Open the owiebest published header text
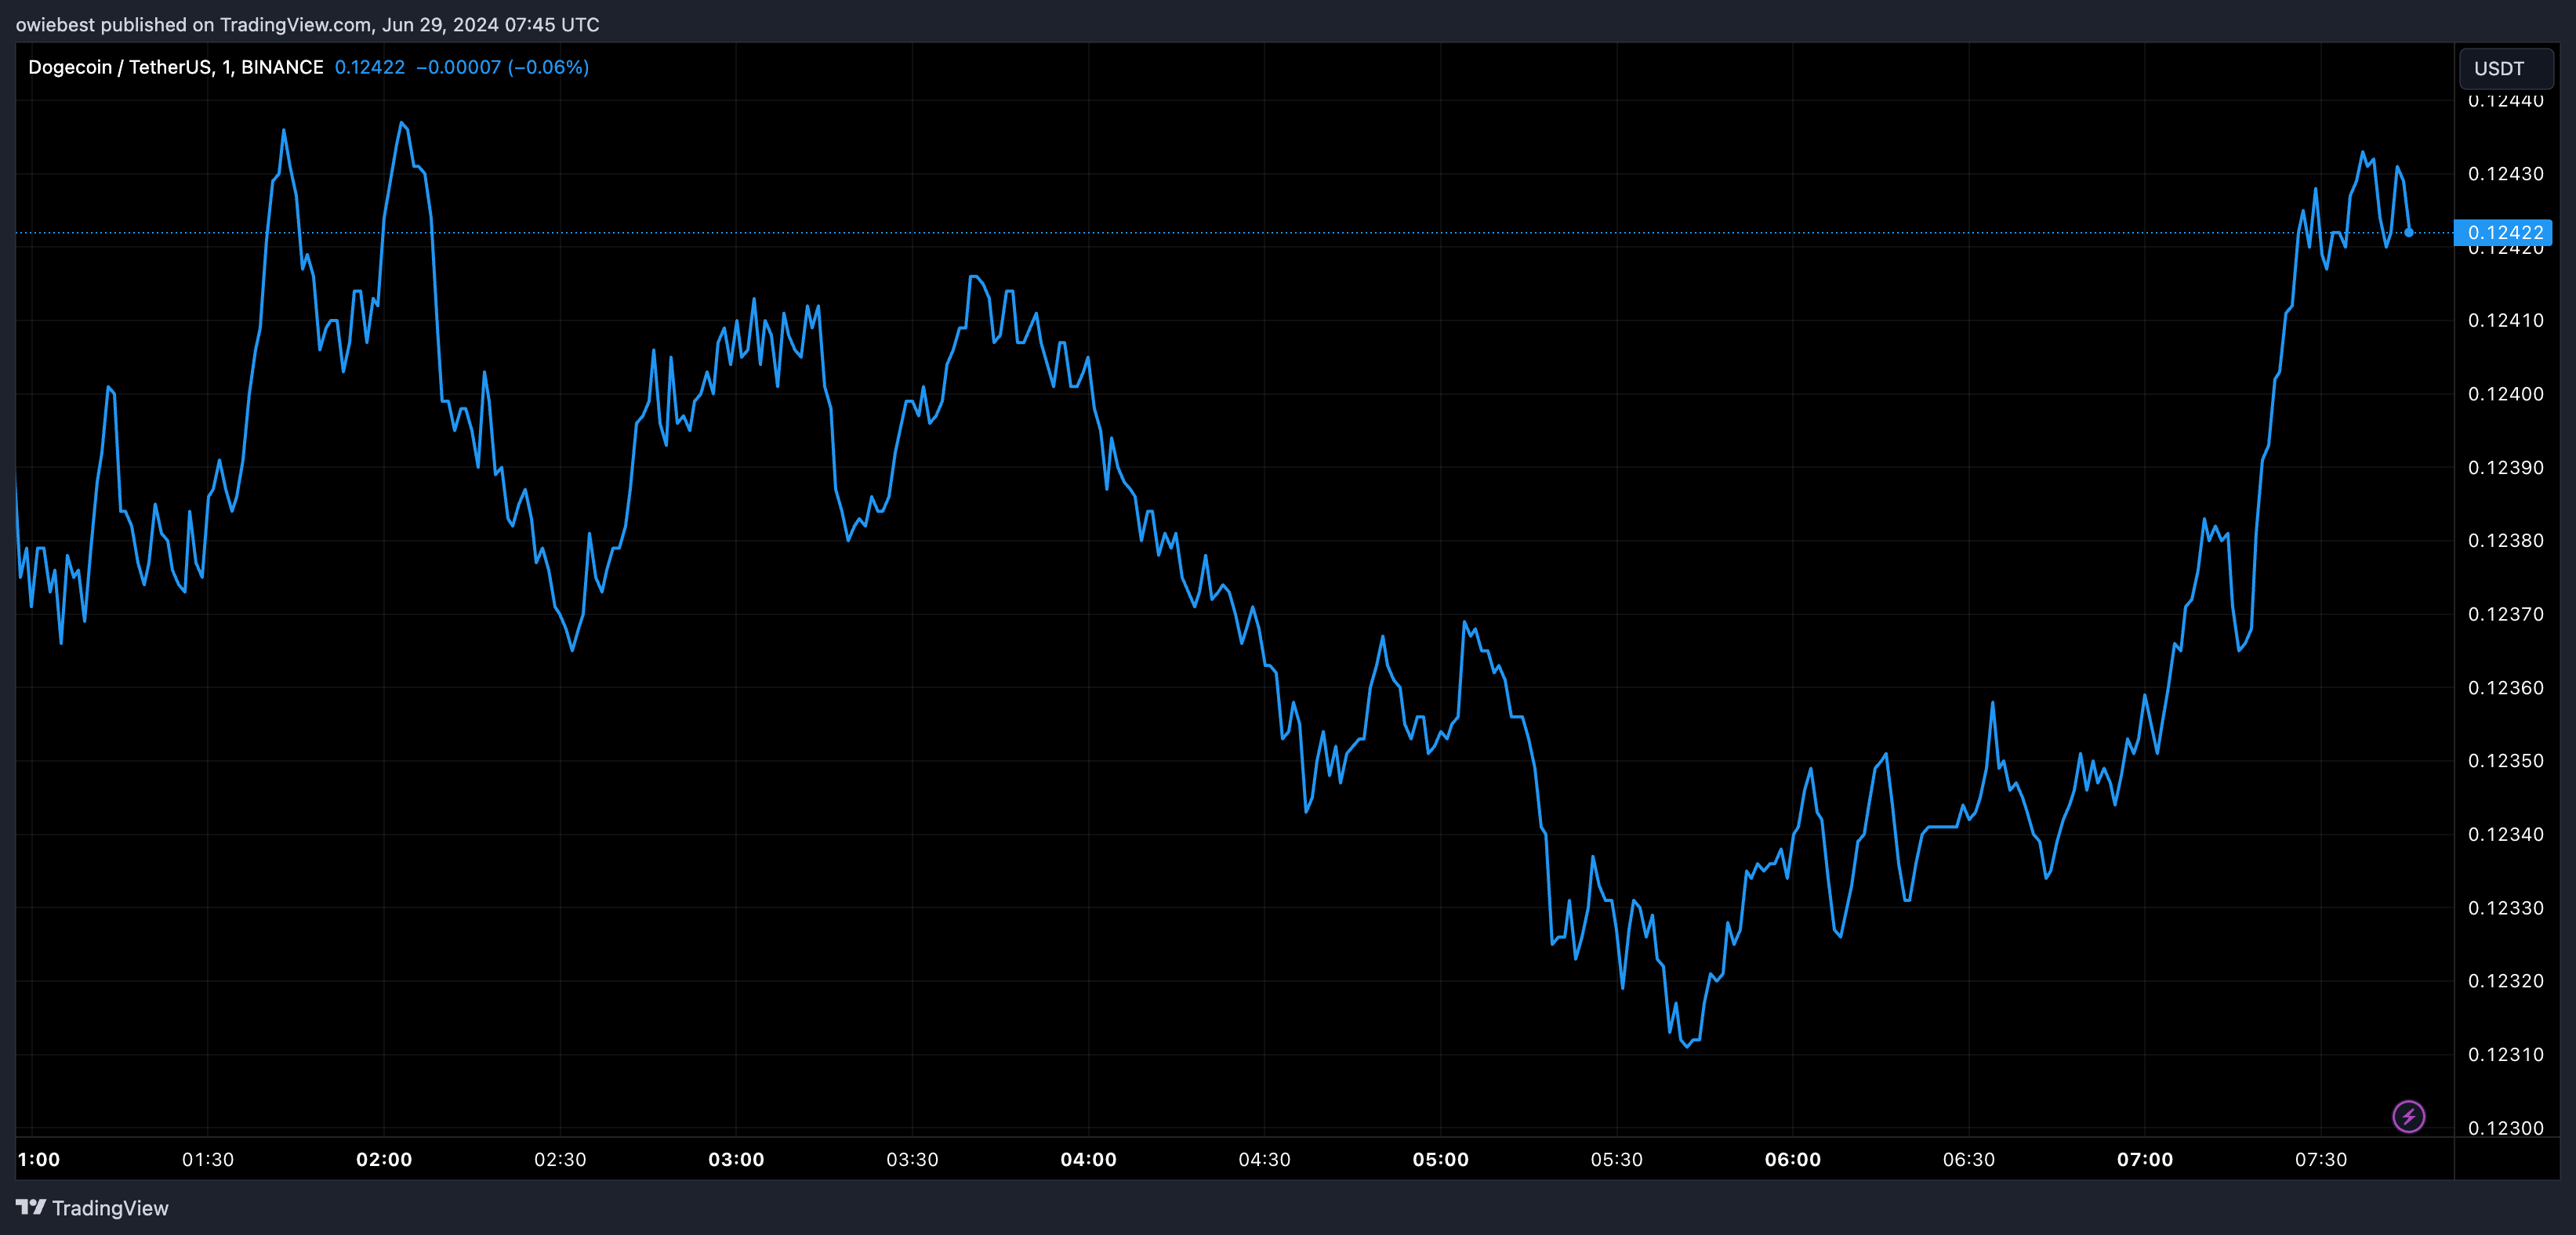Screen dimensions: 2576x1235 point(307,24)
